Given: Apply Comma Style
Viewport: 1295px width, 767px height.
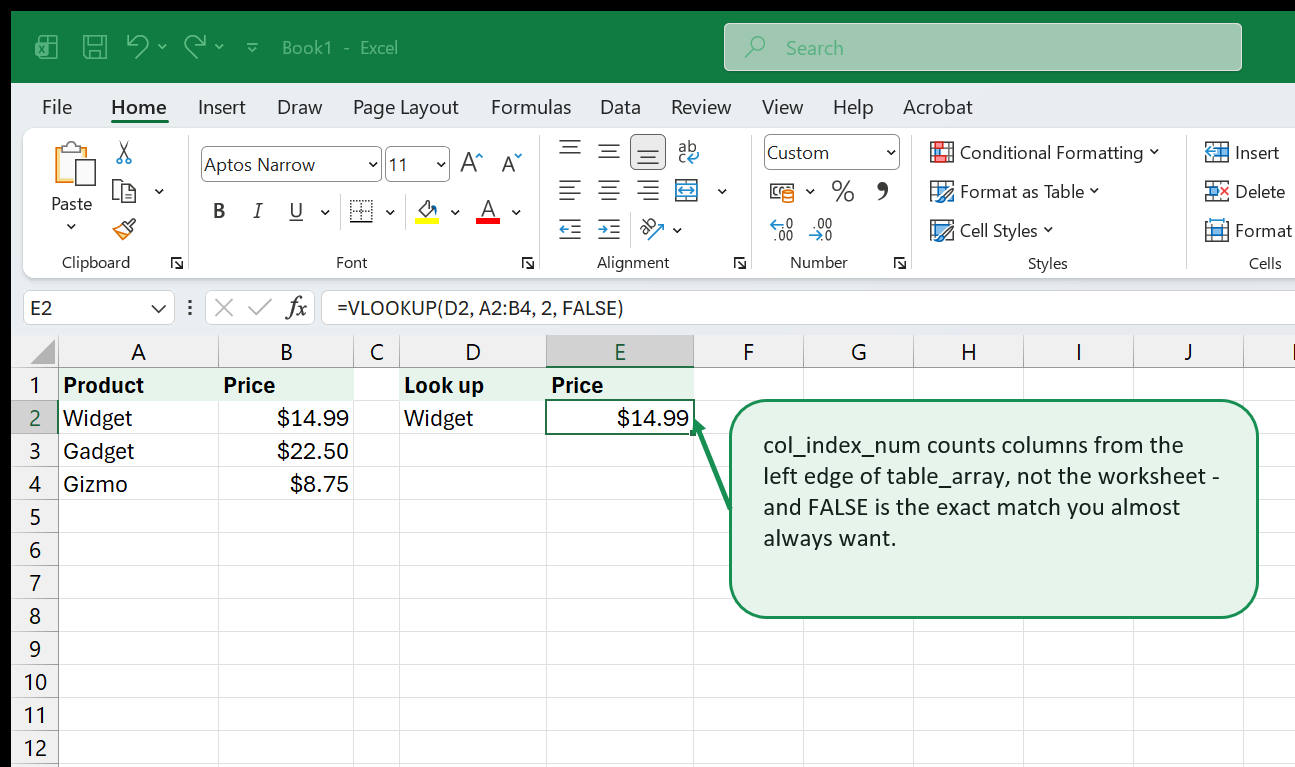Looking at the screenshot, I should coord(882,191).
